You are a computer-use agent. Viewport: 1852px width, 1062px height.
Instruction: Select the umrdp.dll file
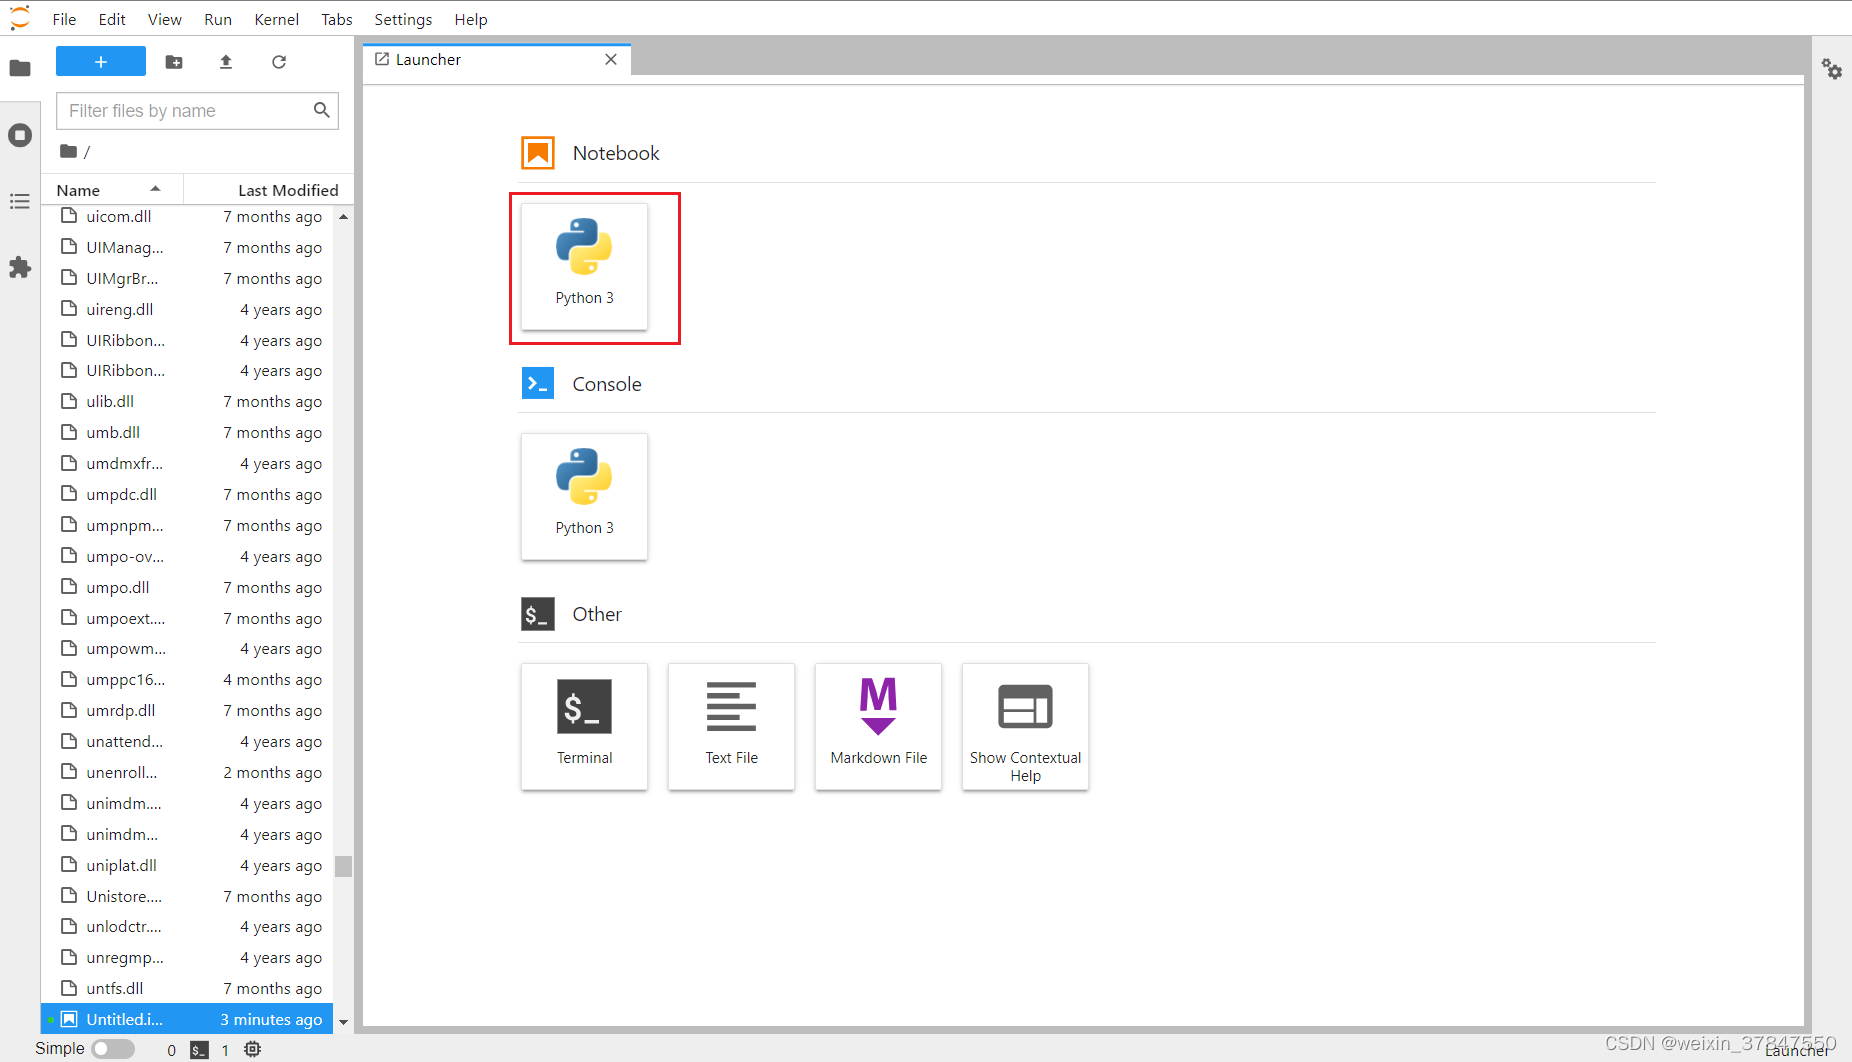(187, 710)
